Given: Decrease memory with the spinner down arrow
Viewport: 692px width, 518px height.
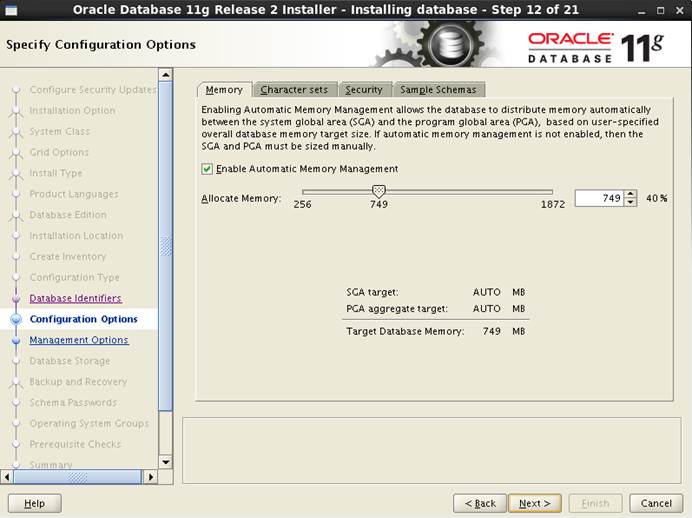Looking at the screenshot, I should point(631,202).
